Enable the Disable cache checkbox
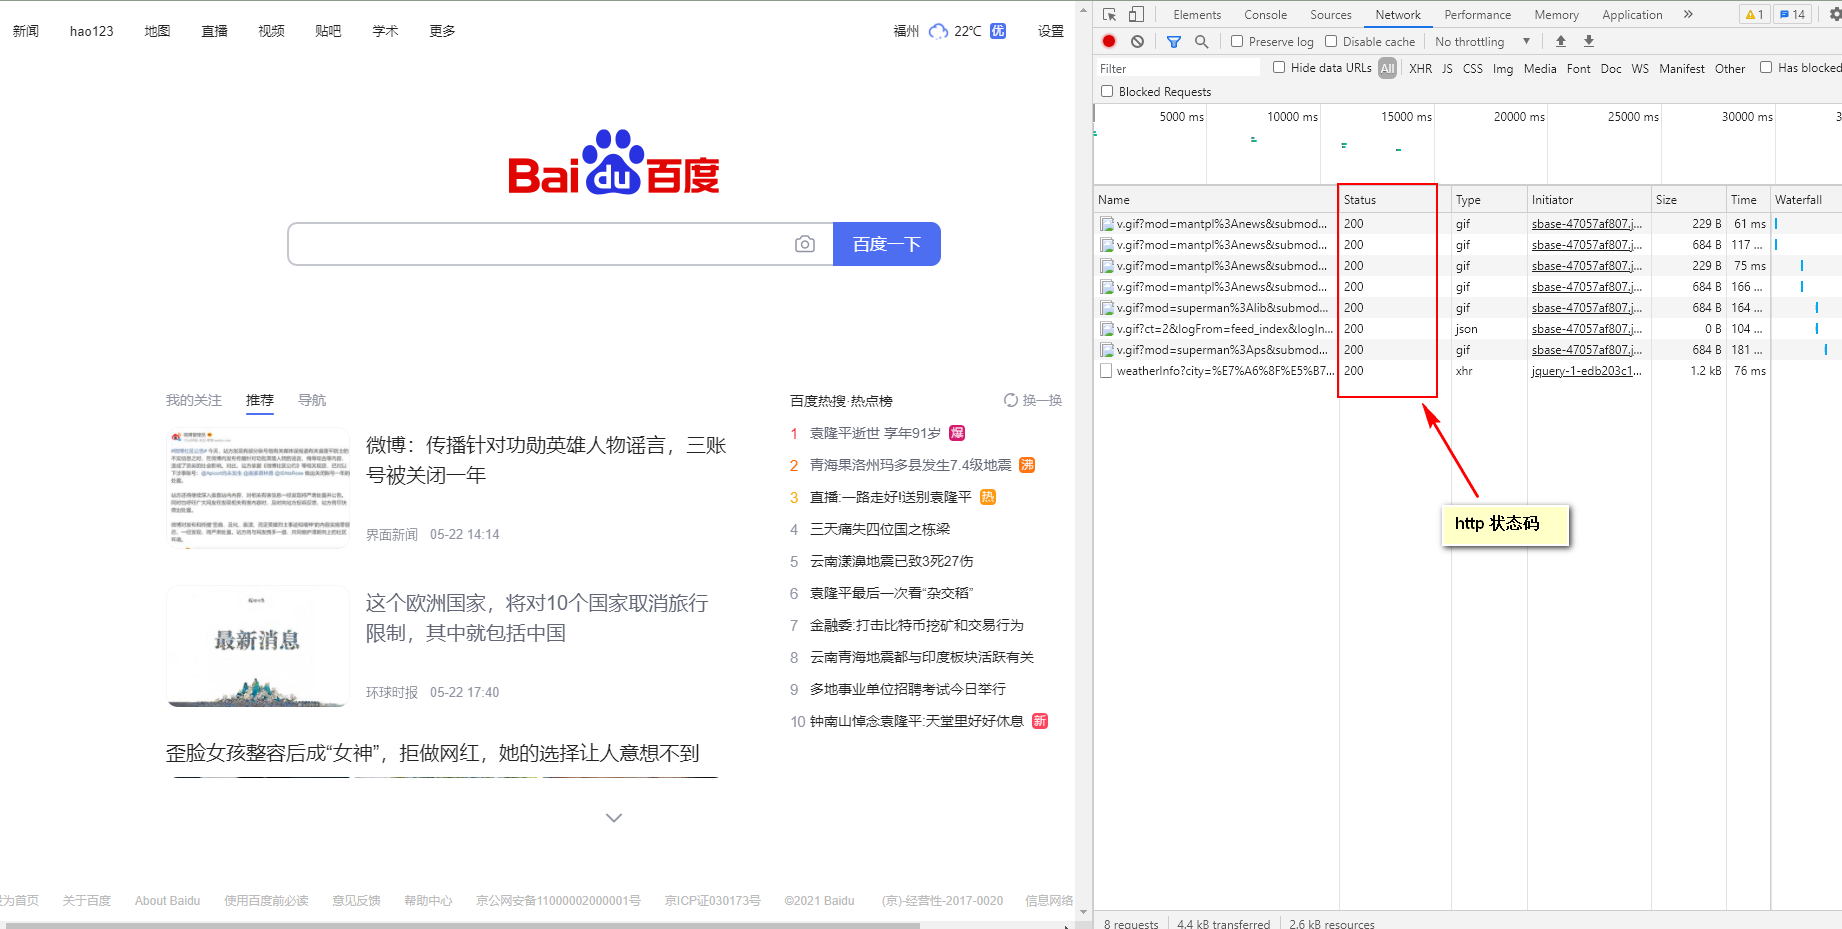 click(x=1331, y=41)
